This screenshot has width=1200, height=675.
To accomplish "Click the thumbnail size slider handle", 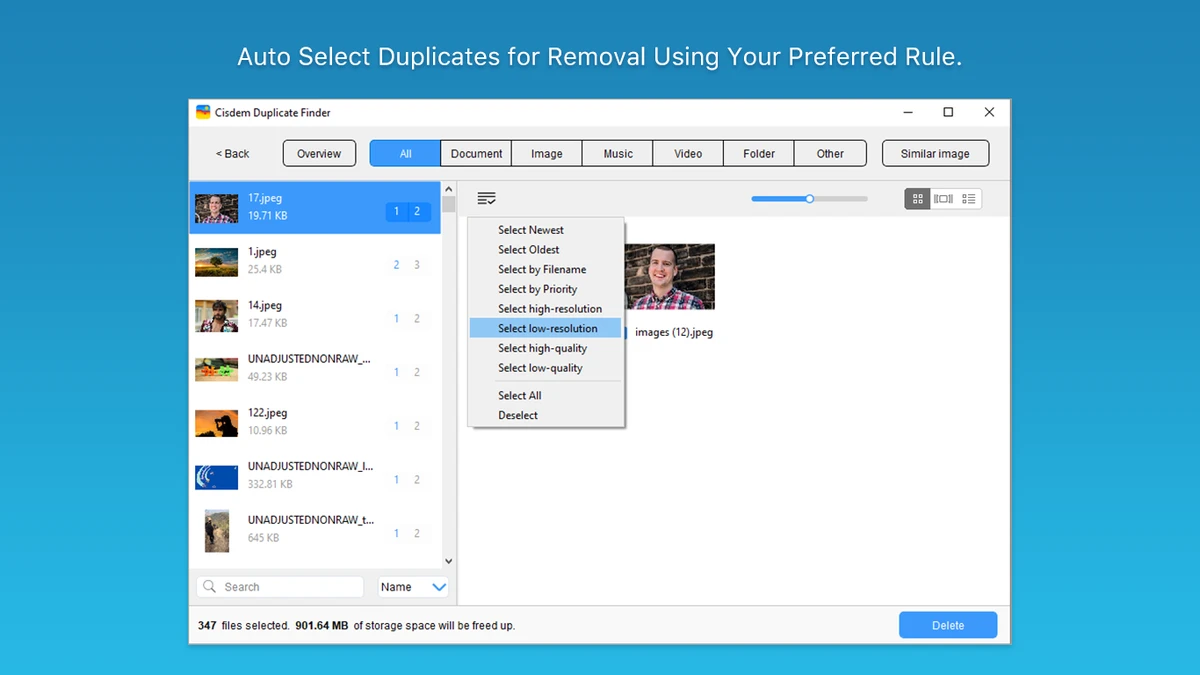I will pyautogui.click(x=809, y=199).
